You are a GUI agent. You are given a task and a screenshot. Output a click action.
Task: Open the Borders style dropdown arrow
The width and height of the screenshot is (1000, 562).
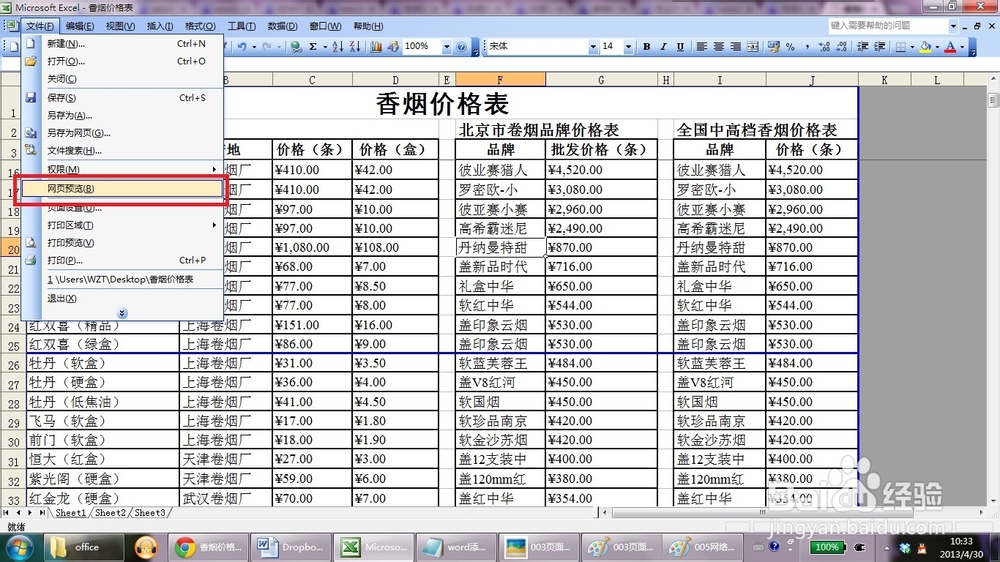(912, 47)
